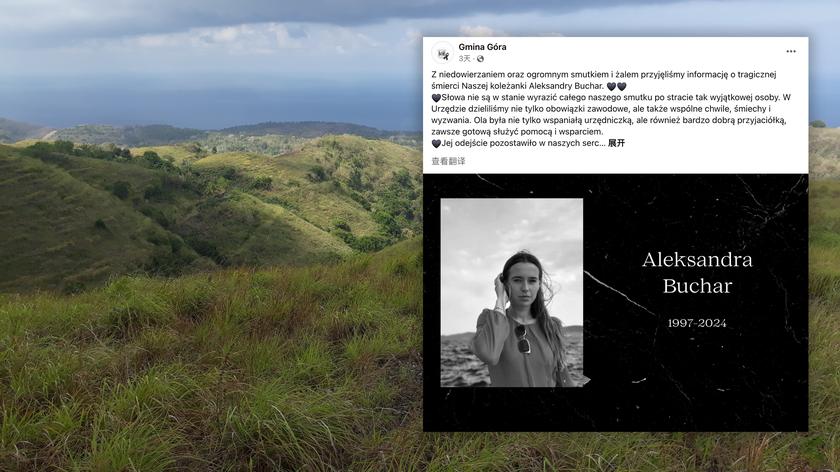Screen dimensions: 840x472
Task: Click the "3天" post timestamp
Action: (x=464, y=58)
